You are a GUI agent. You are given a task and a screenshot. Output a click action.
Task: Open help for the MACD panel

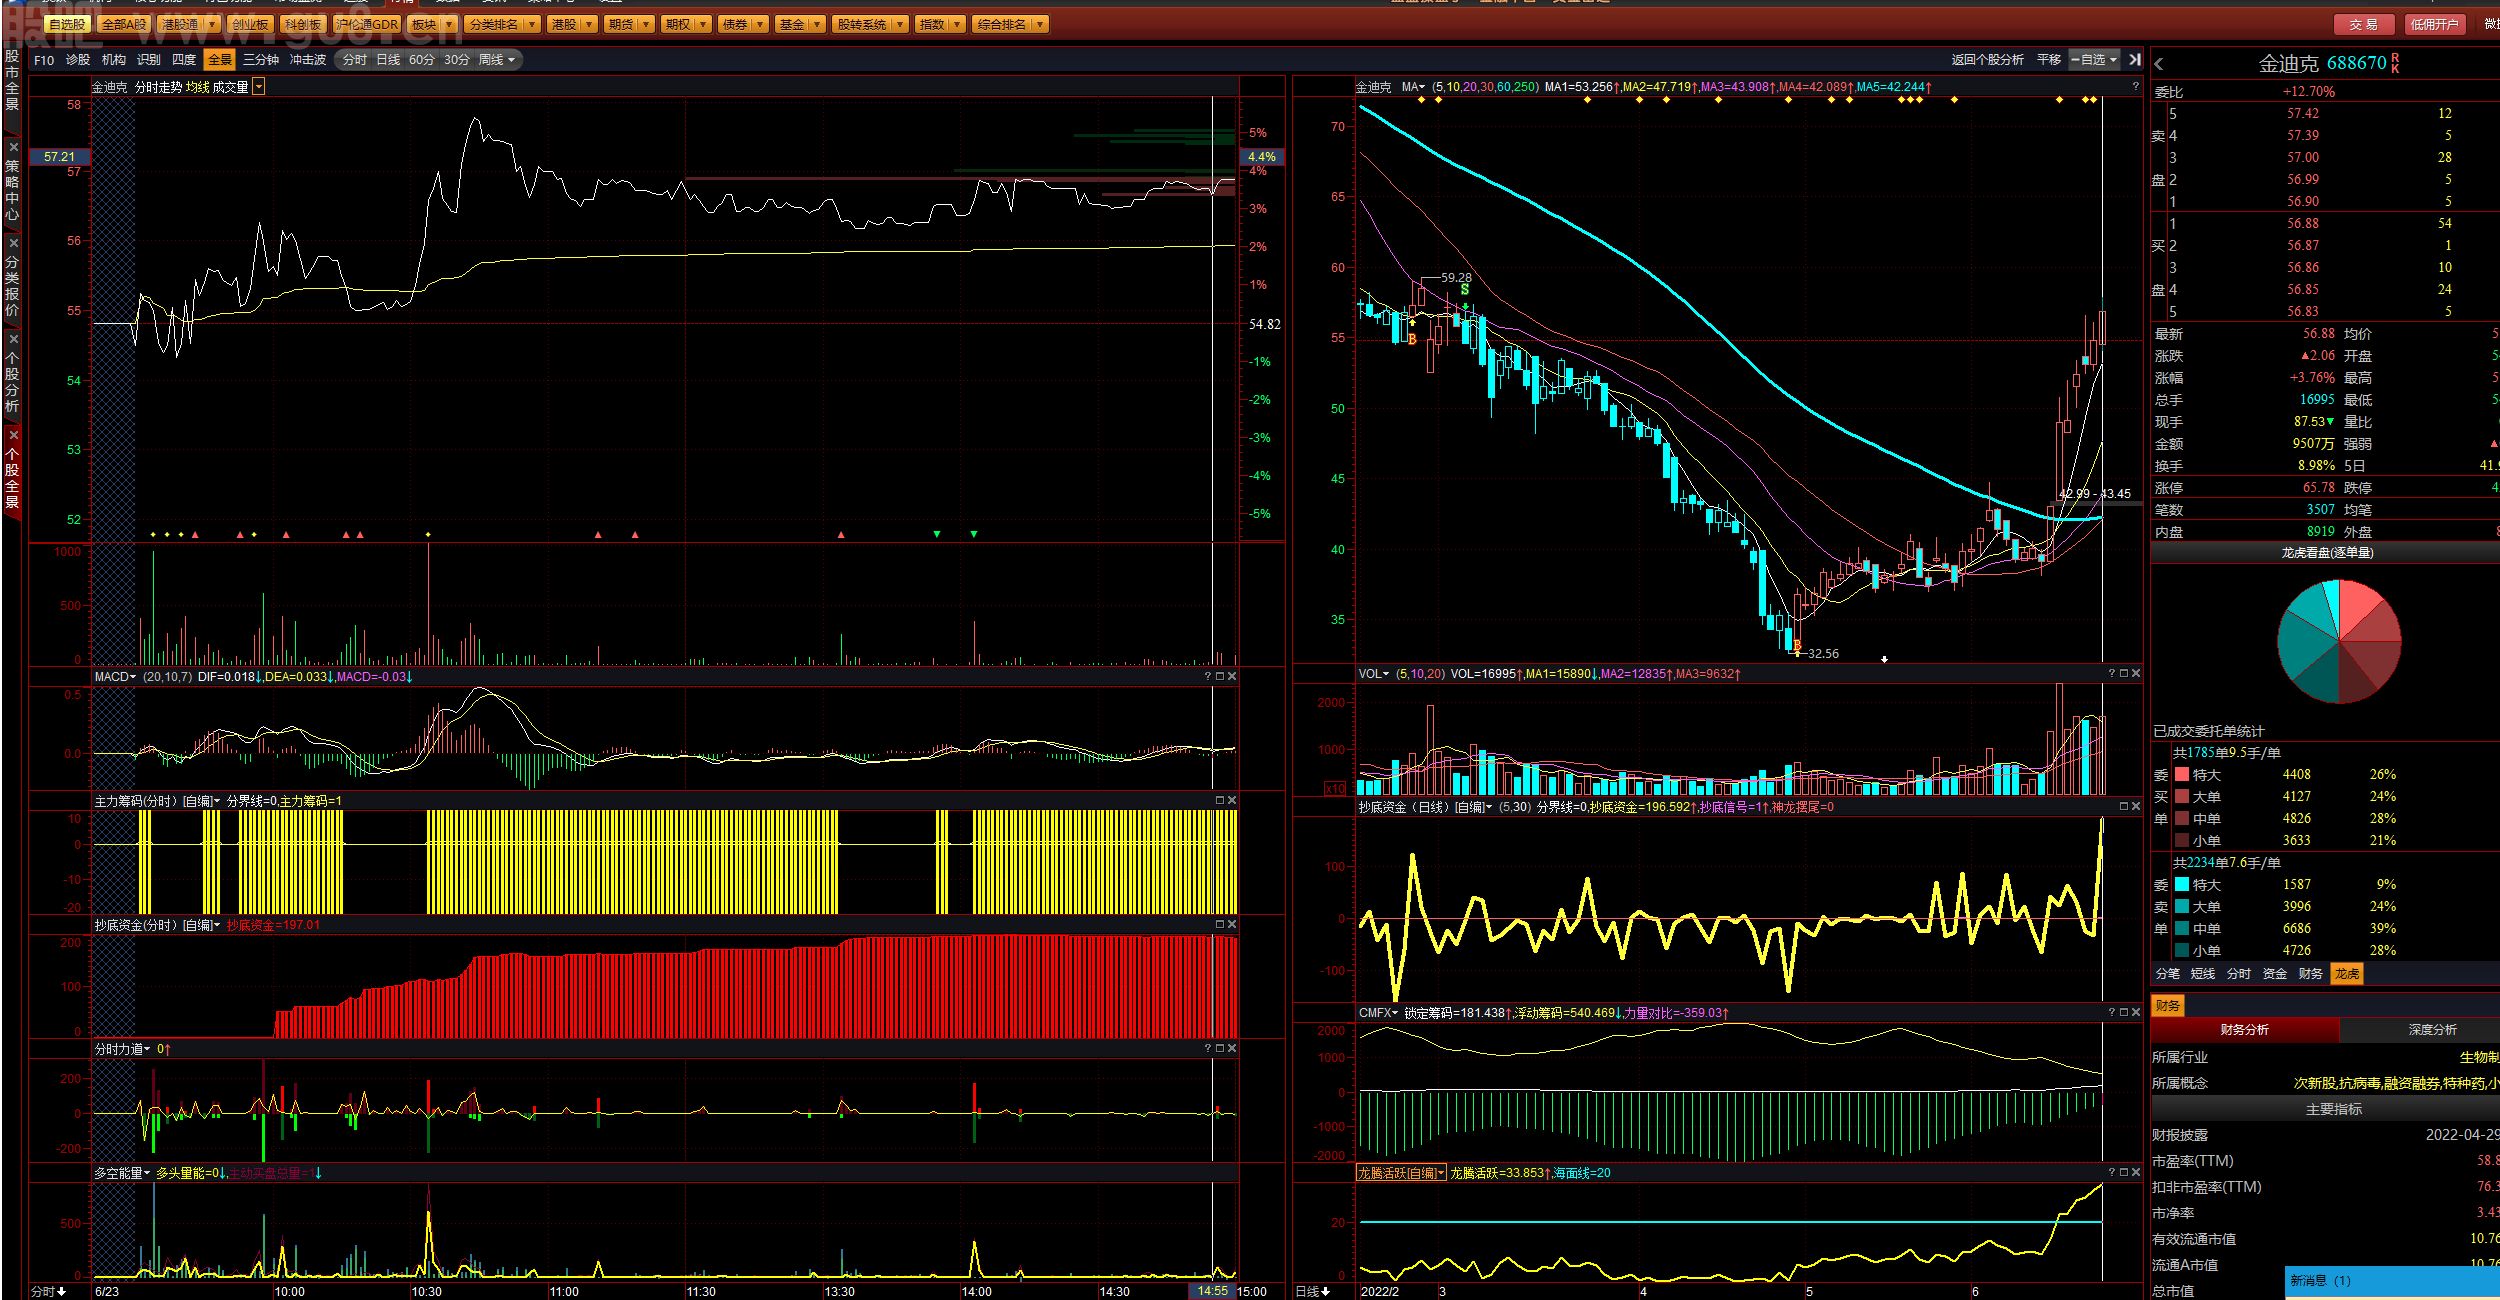1208,677
